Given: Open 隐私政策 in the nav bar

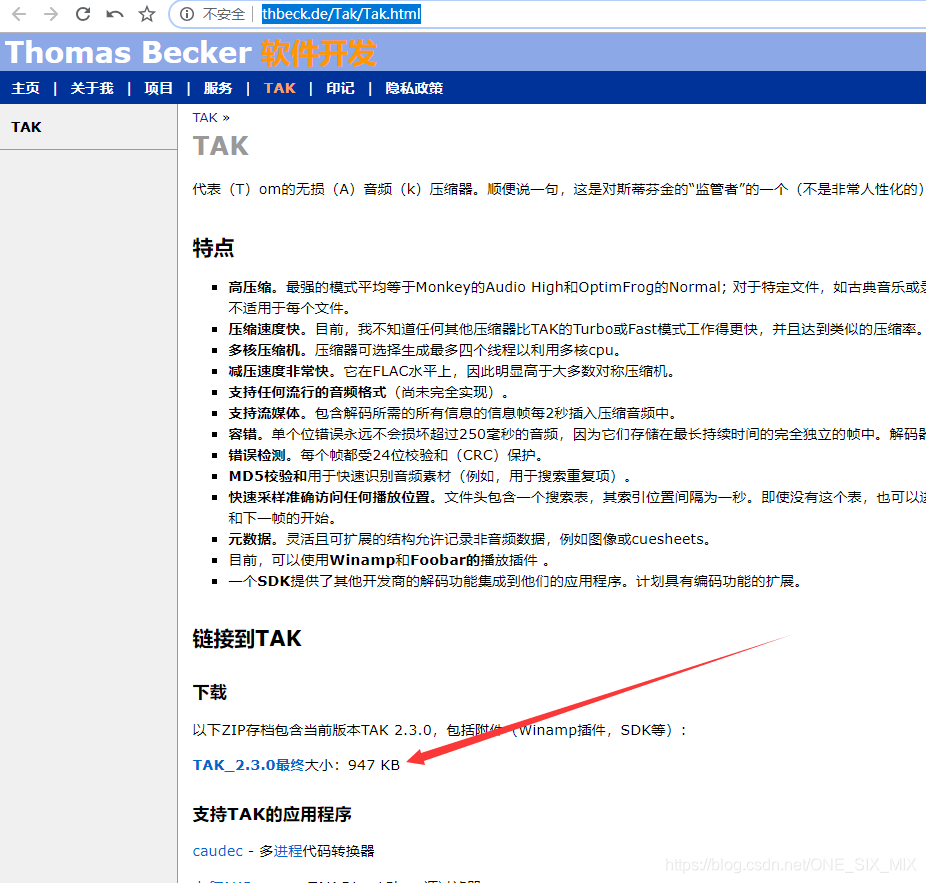Looking at the screenshot, I should 414,88.
